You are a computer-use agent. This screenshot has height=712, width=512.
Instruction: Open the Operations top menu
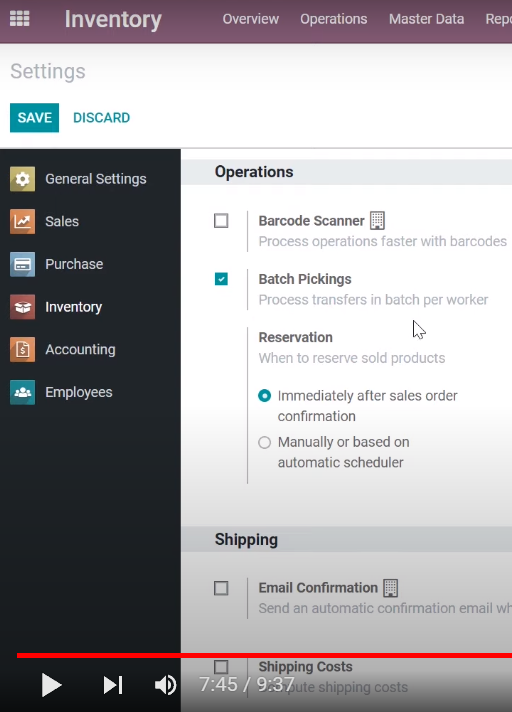334,19
